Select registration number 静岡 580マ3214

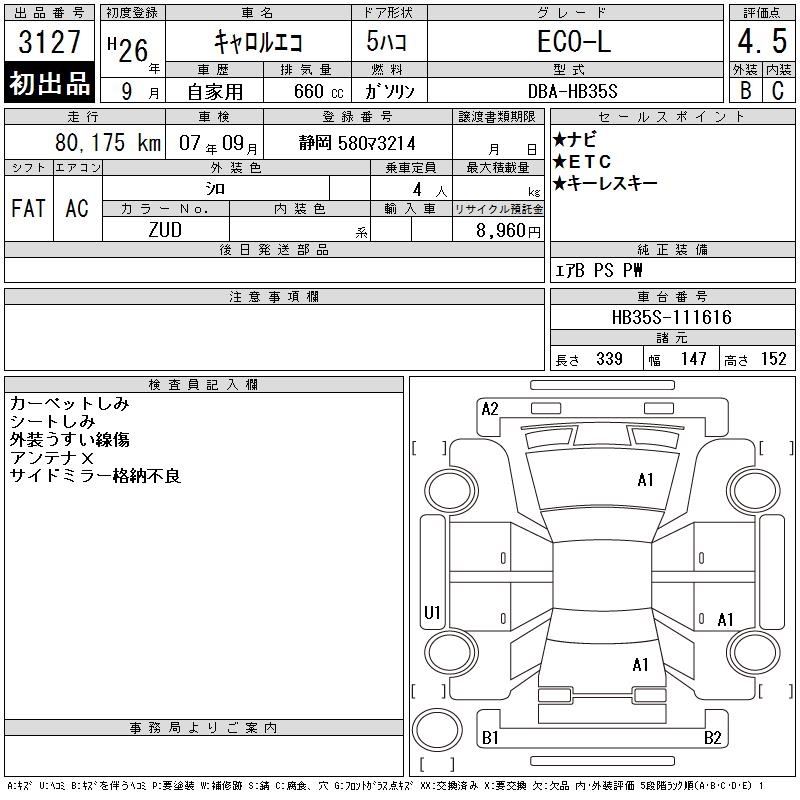point(357,143)
